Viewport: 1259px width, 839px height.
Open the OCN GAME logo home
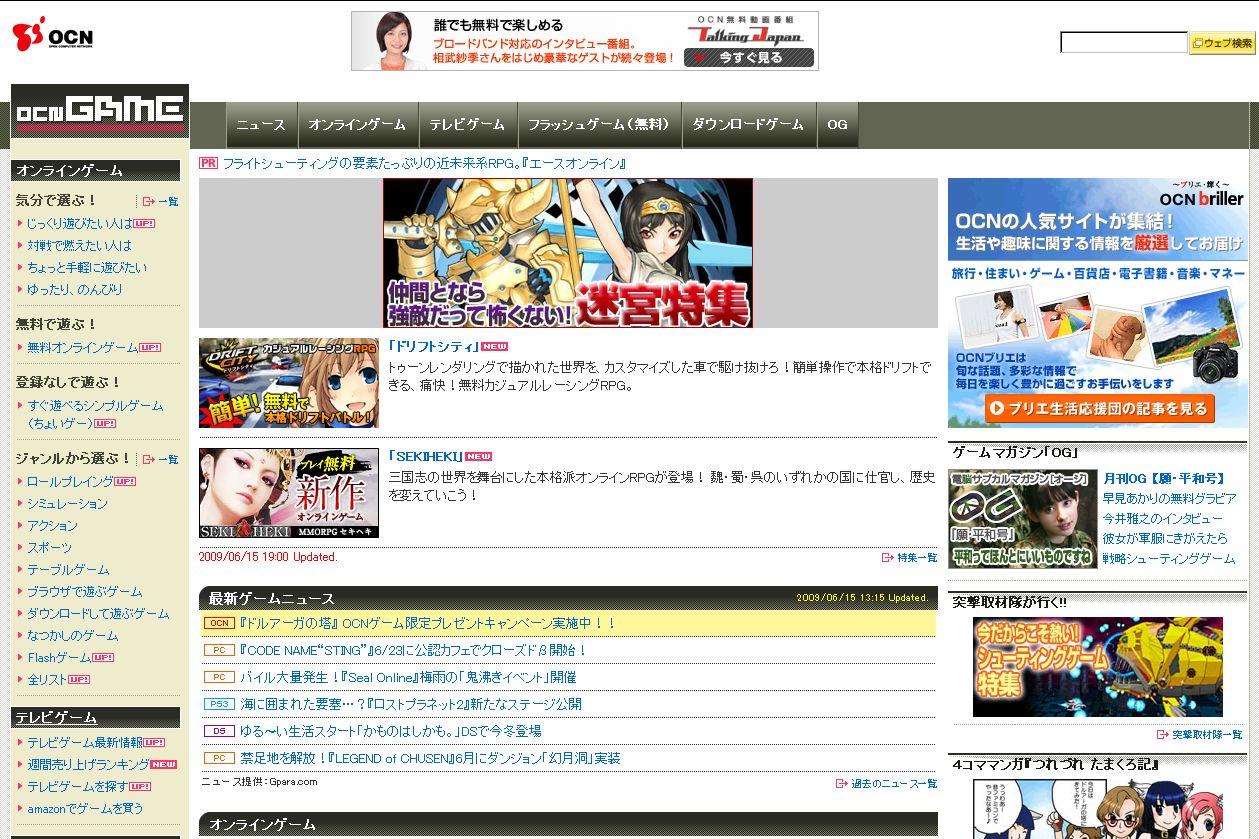tap(100, 110)
